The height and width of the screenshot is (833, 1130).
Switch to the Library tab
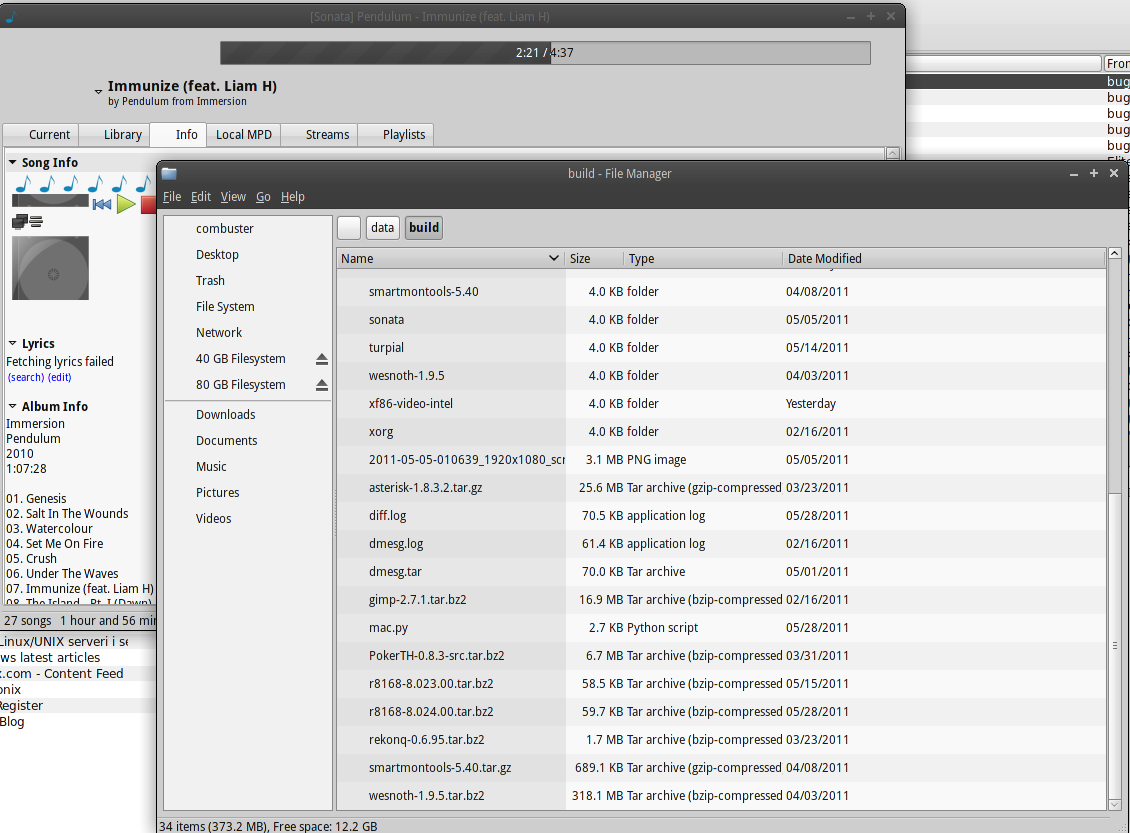pos(123,135)
